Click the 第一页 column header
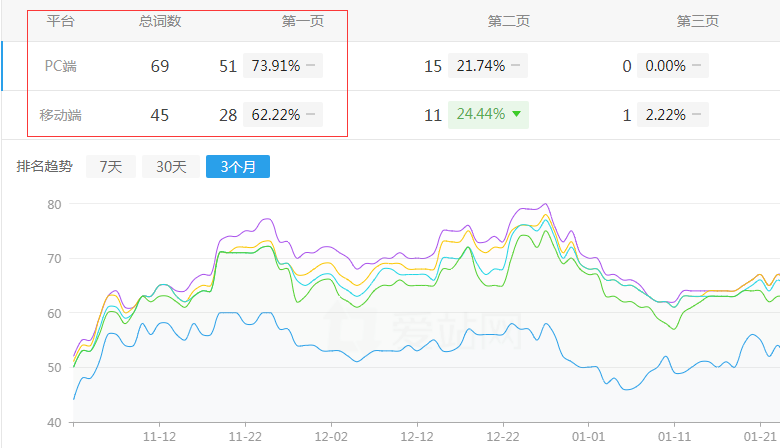 (x=303, y=21)
